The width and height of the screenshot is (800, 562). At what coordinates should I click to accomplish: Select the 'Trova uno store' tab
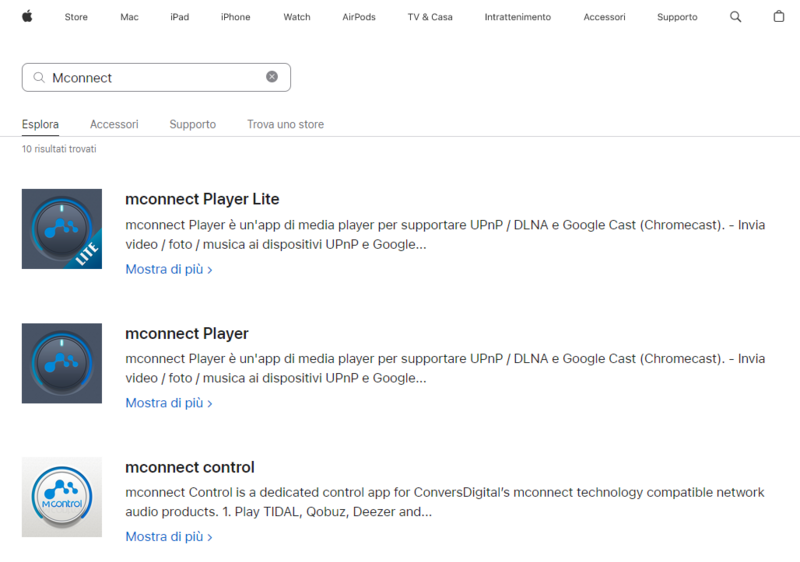point(285,125)
